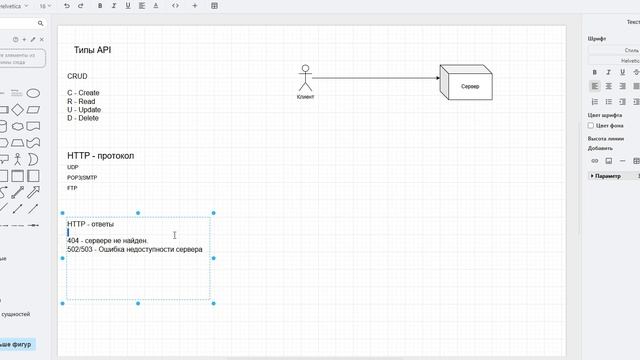Click the scratchpad help icon
Viewport: 640px width, 360px height.
[x=16, y=40]
